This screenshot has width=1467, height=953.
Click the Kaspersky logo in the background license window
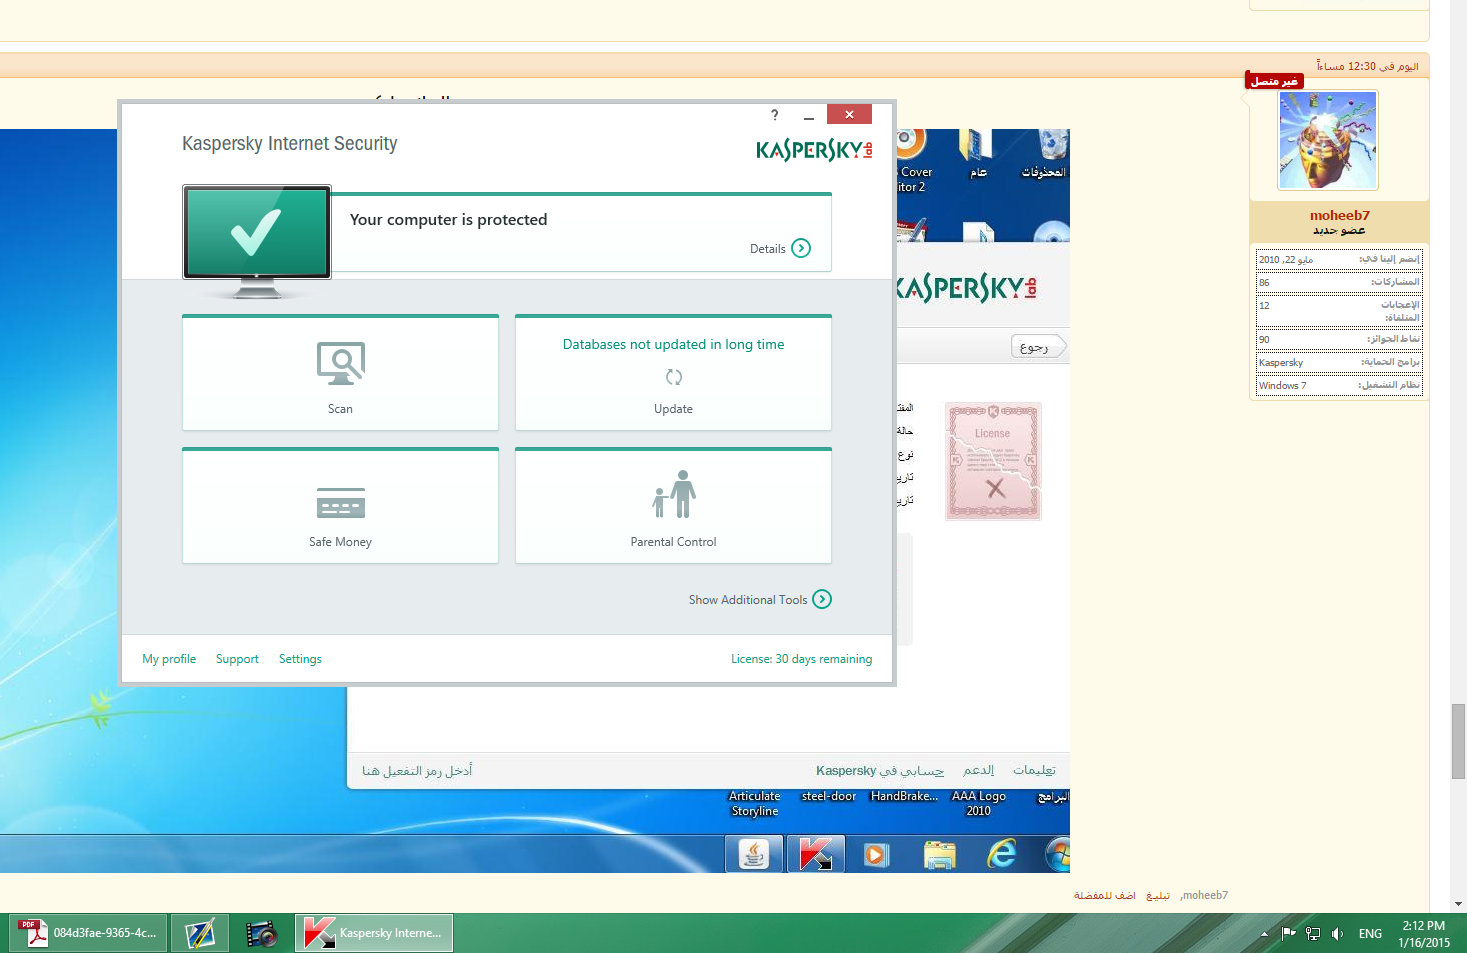coord(967,288)
